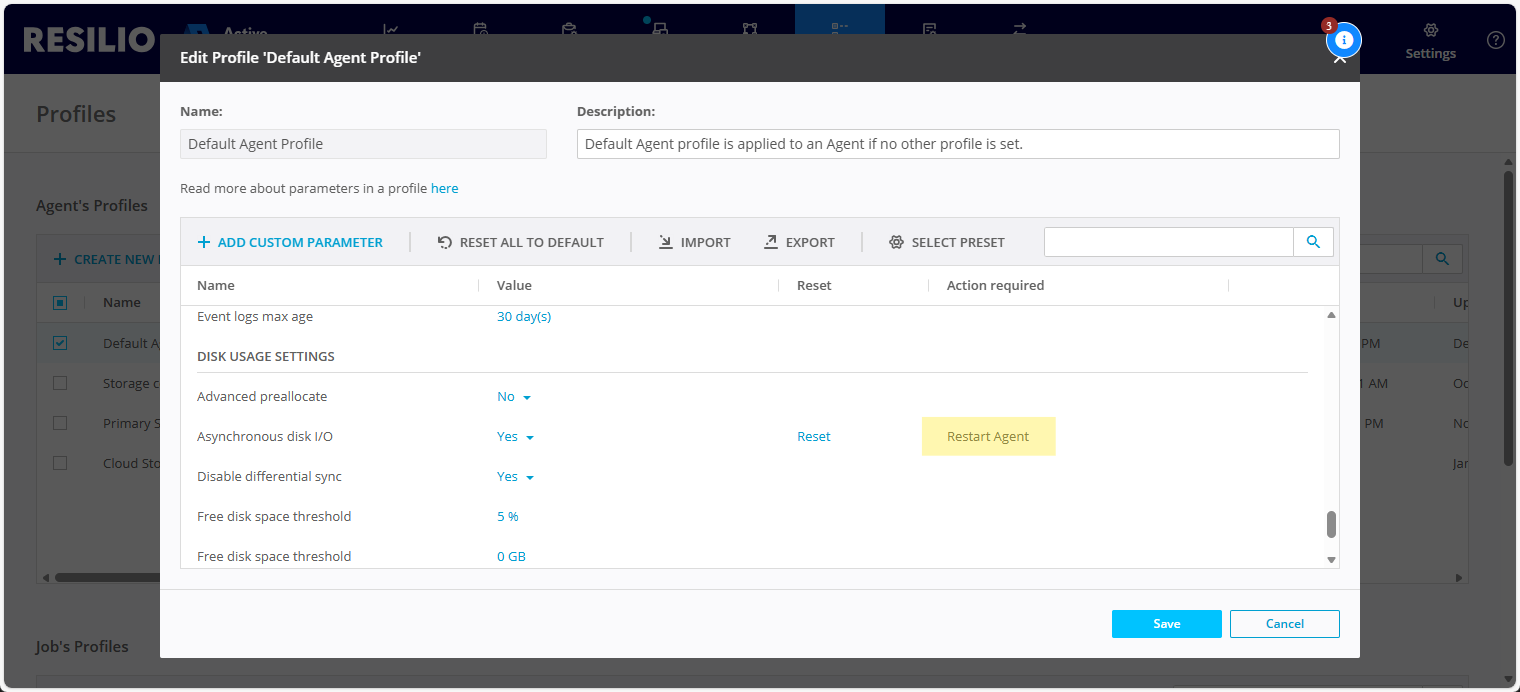Click the blue info notification icon
This screenshot has width=1520, height=692.
pyautogui.click(x=1344, y=40)
